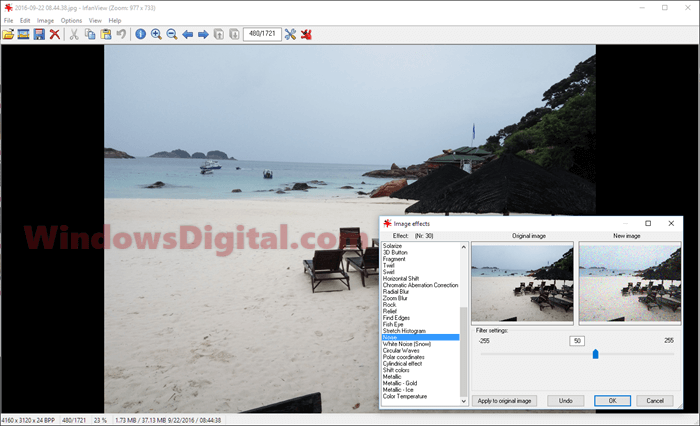Click the Zoom Out magnifier icon
The height and width of the screenshot is (426, 700).
coord(172,34)
